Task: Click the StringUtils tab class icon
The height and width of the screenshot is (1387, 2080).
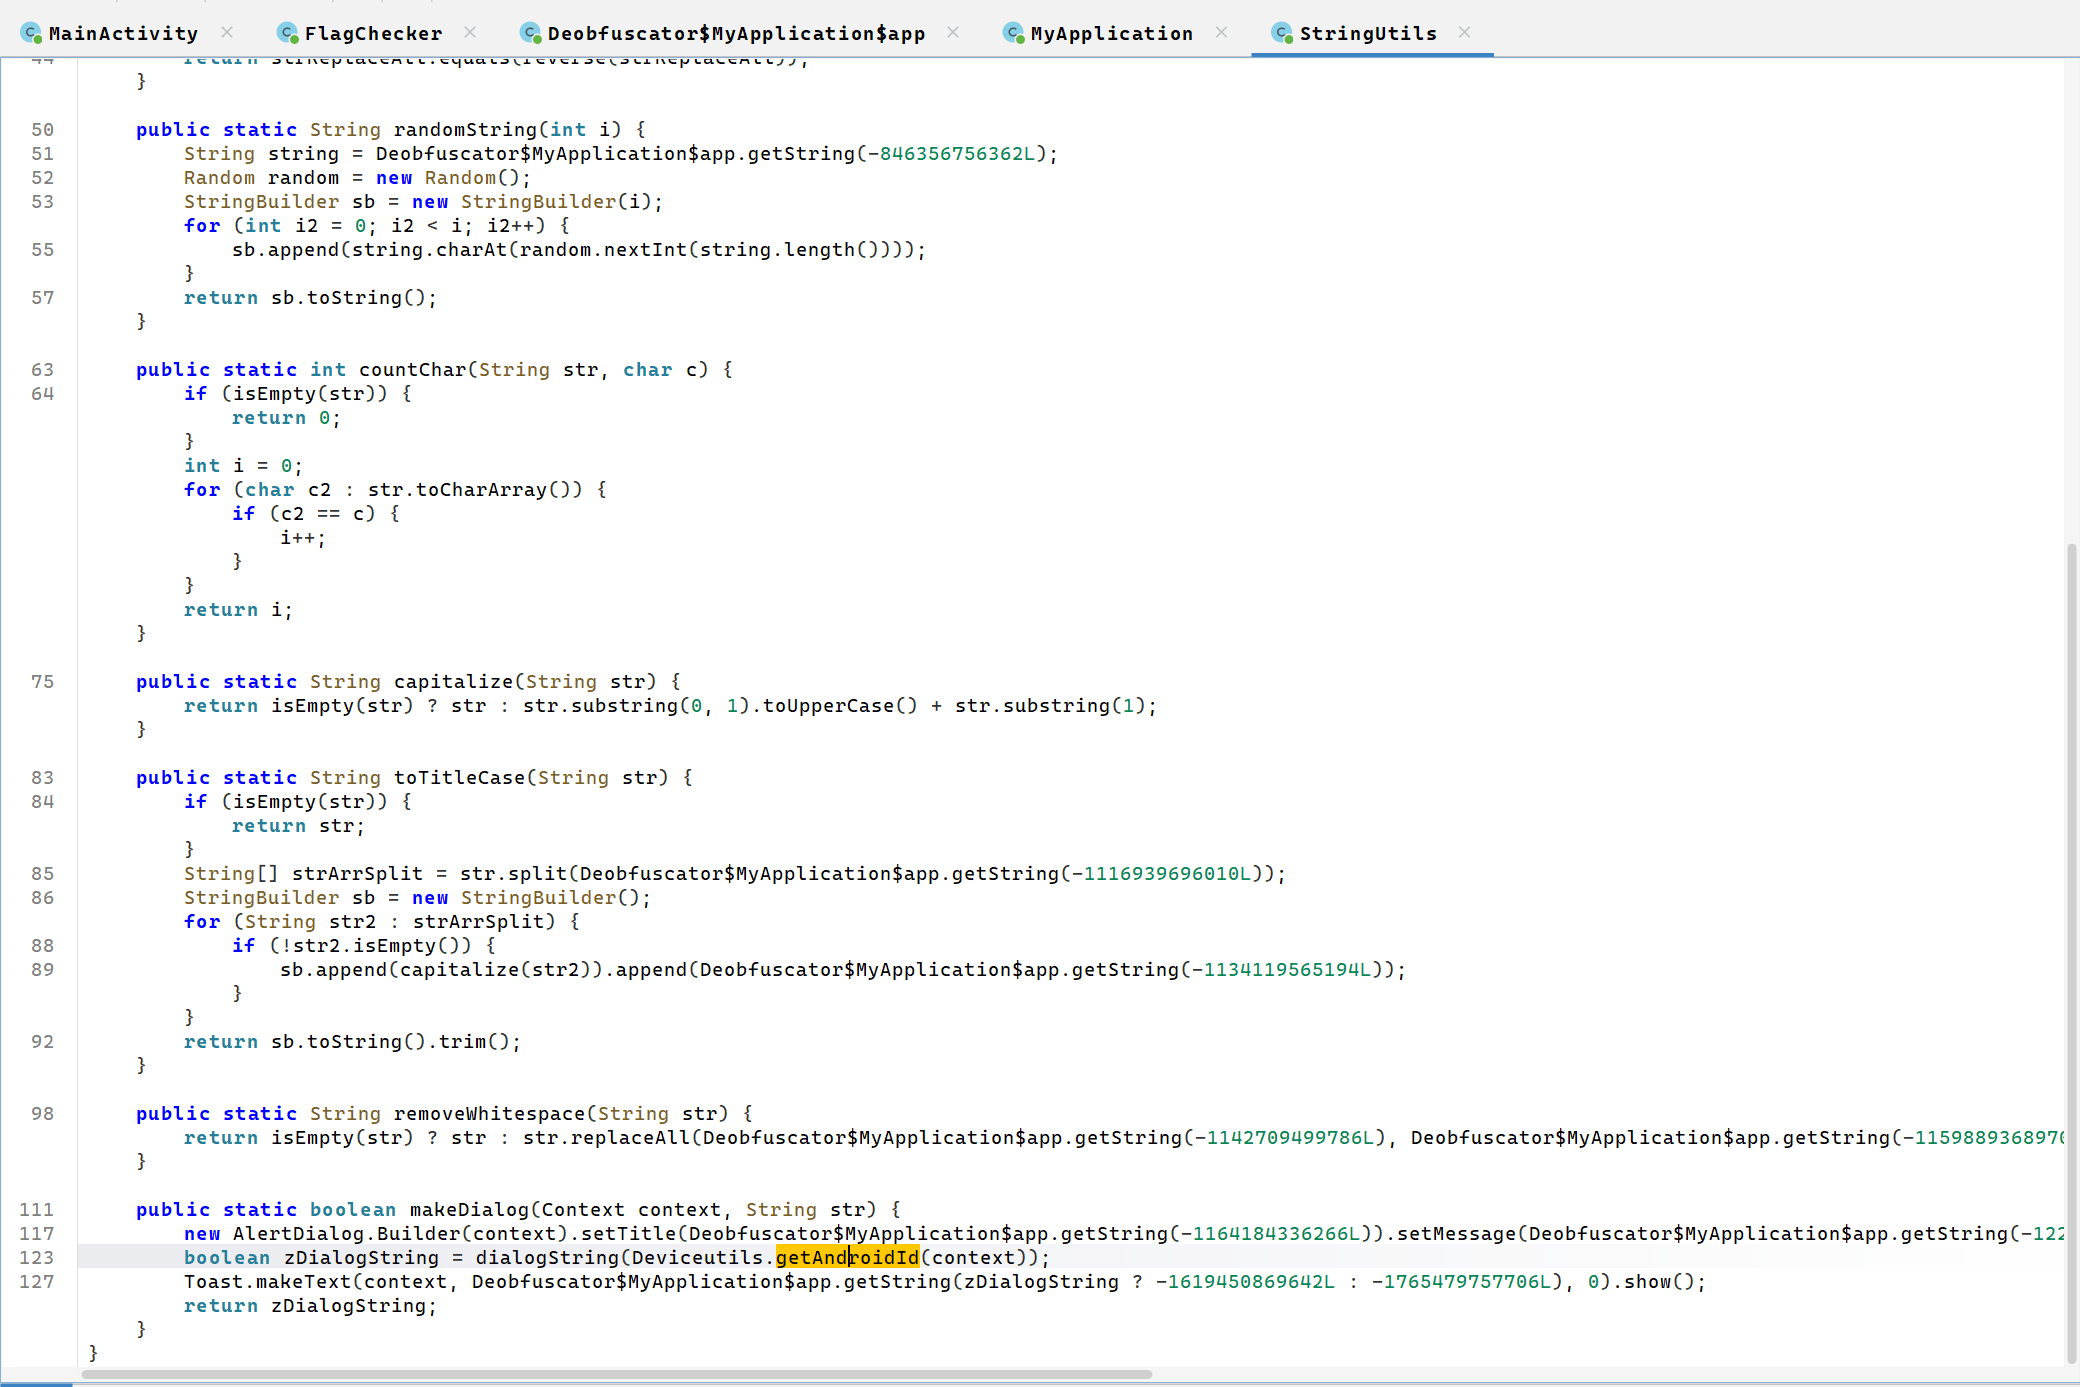Action: pyautogui.click(x=1282, y=33)
